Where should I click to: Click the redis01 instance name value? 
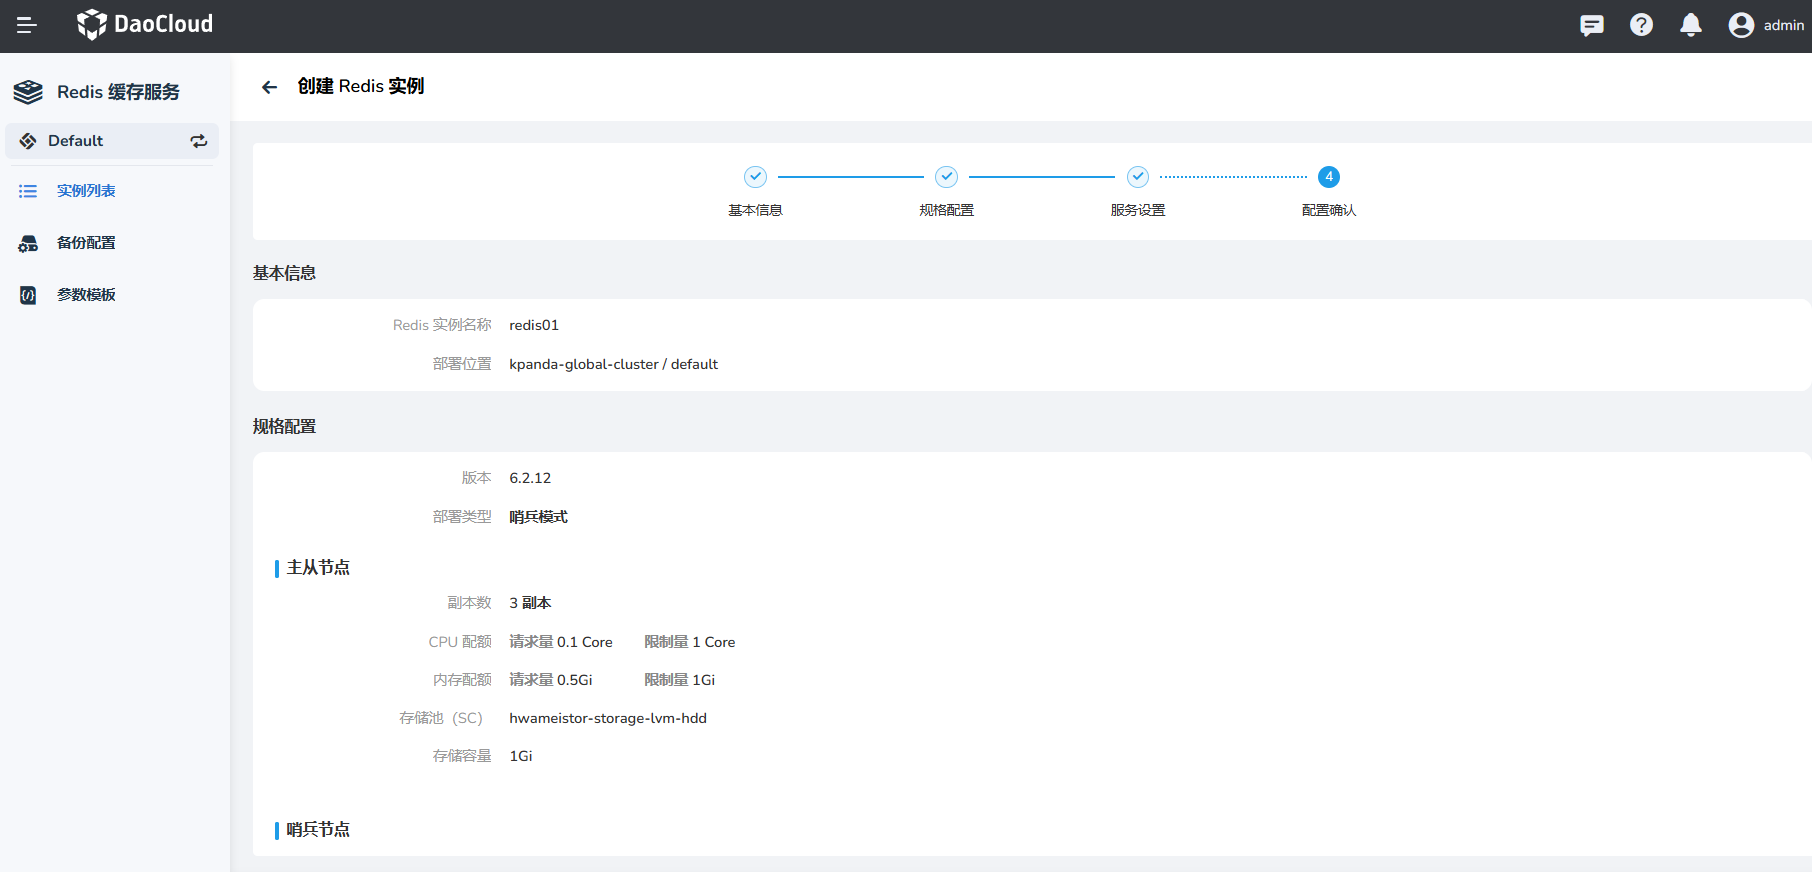(x=534, y=325)
